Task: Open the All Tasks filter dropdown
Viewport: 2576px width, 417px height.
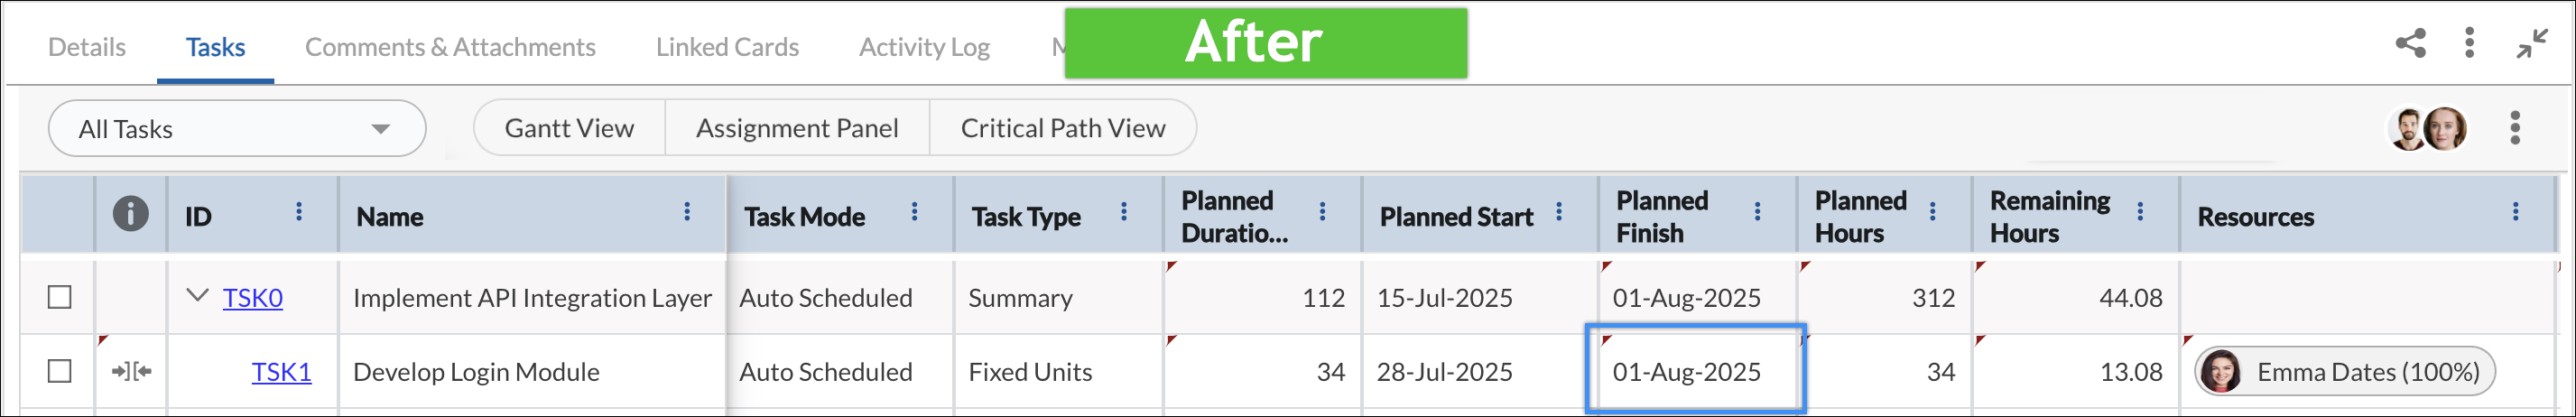Action: tap(237, 128)
